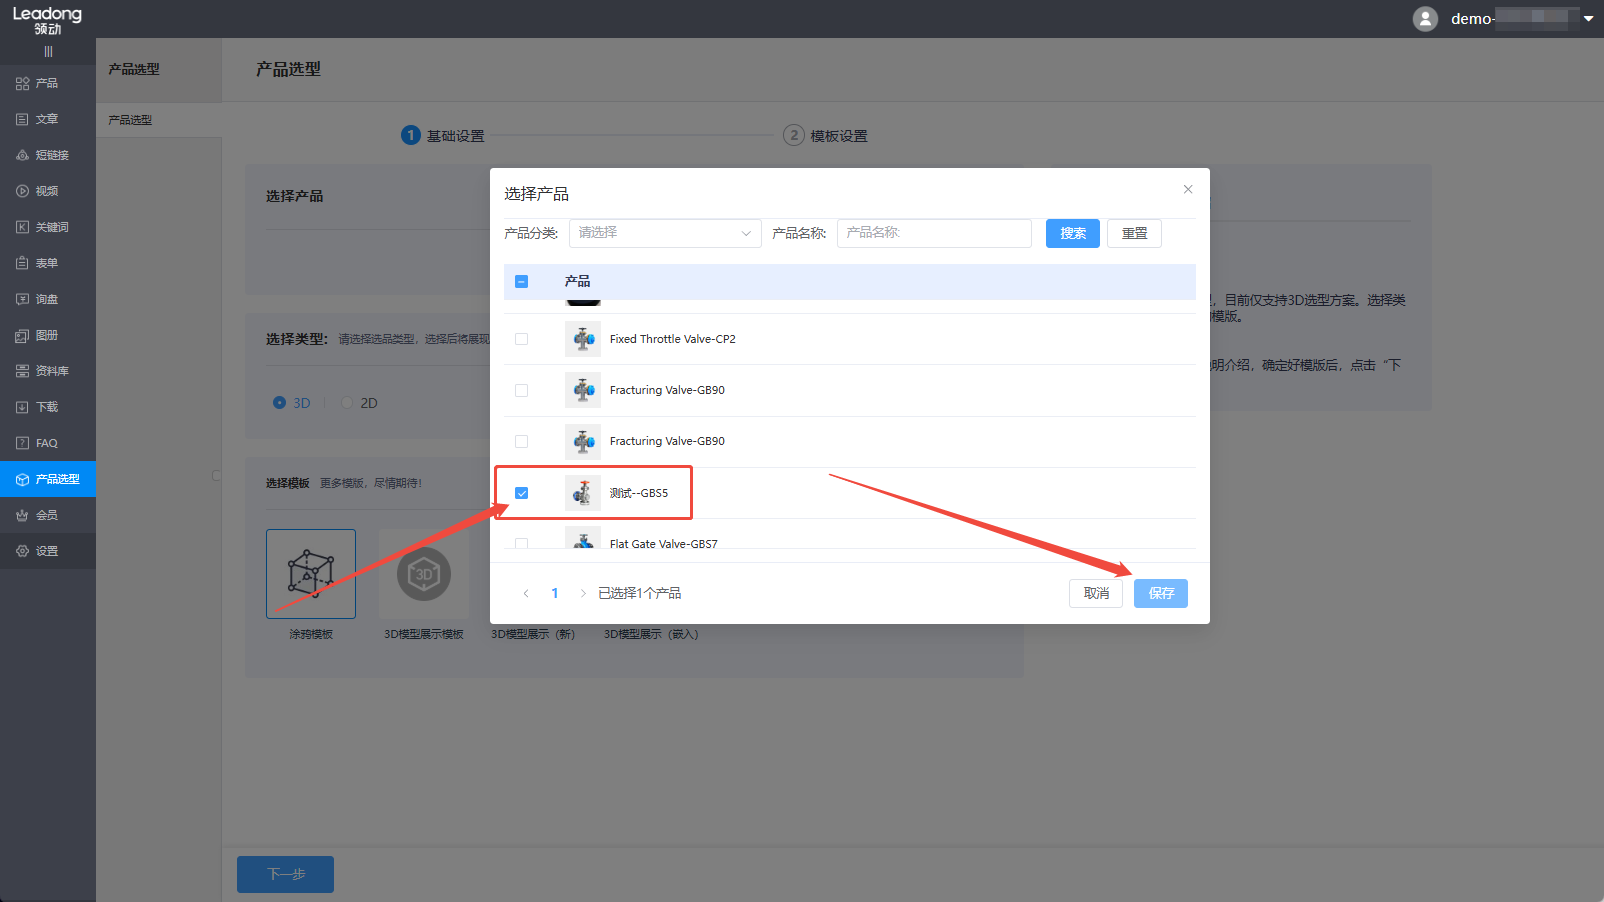Click the 关键词 sidebar icon
This screenshot has height=902, width=1604.
(22, 227)
